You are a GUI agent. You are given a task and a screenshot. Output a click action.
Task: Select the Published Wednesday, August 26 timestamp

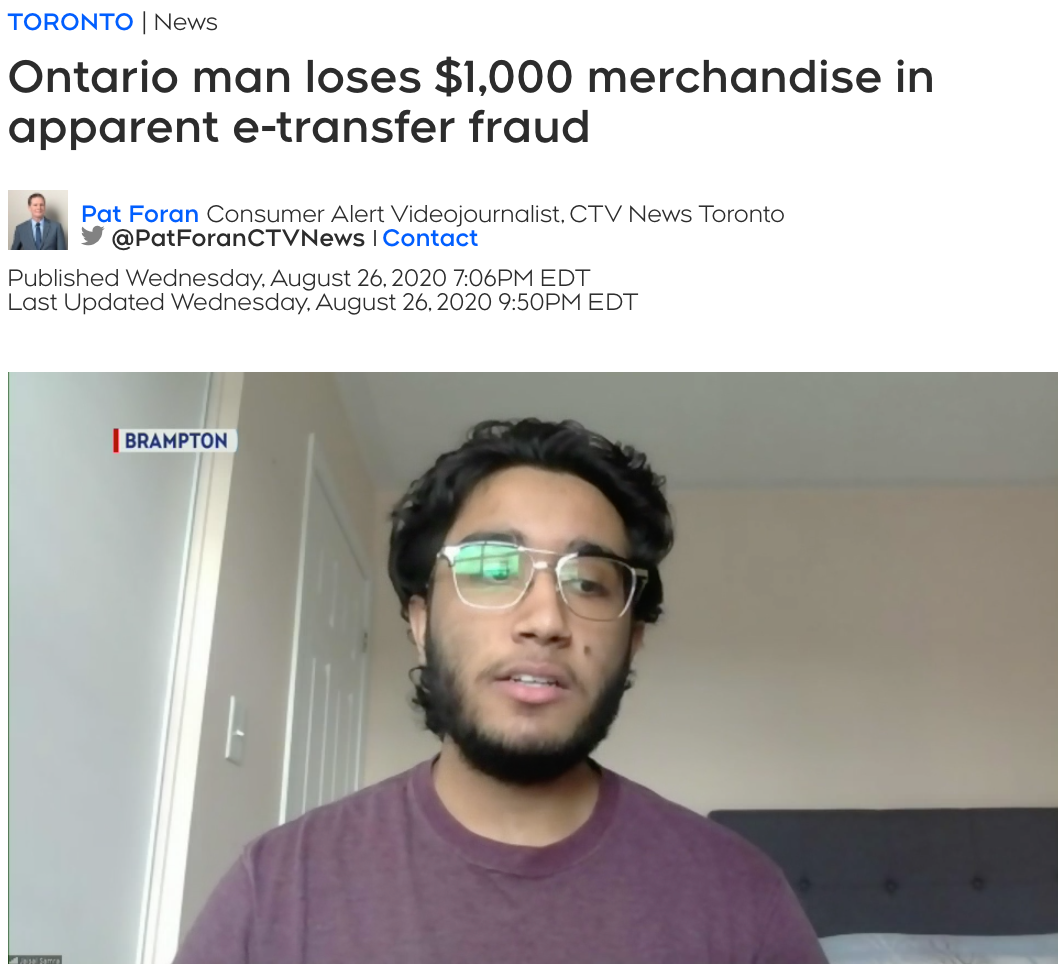[299, 278]
